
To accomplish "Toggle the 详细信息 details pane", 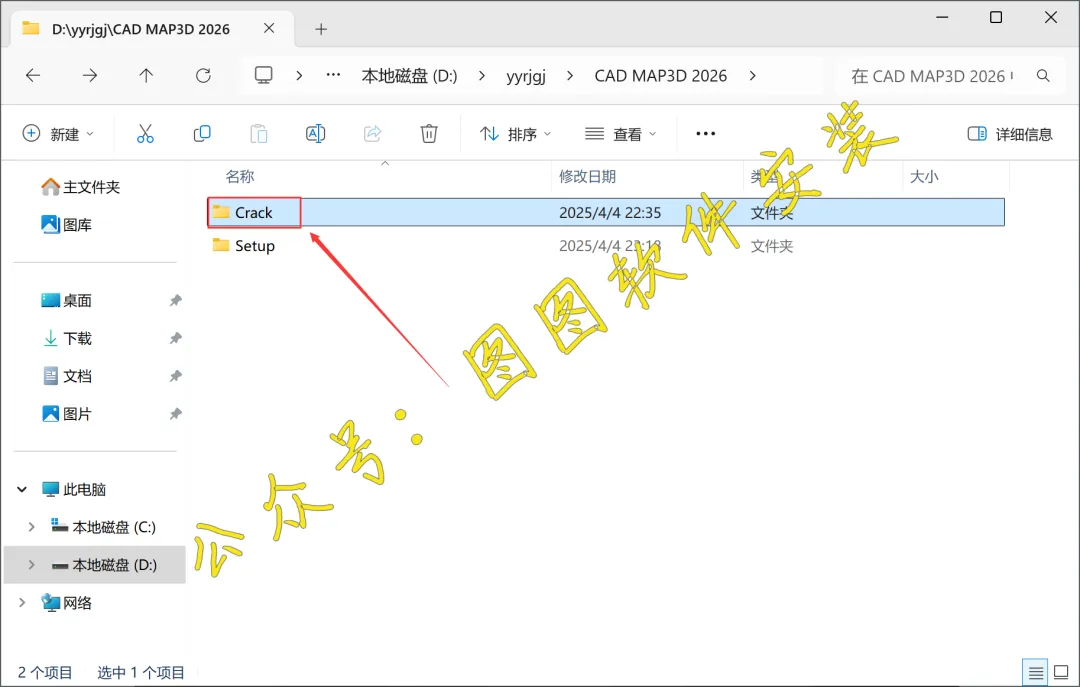I will tap(1010, 134).
